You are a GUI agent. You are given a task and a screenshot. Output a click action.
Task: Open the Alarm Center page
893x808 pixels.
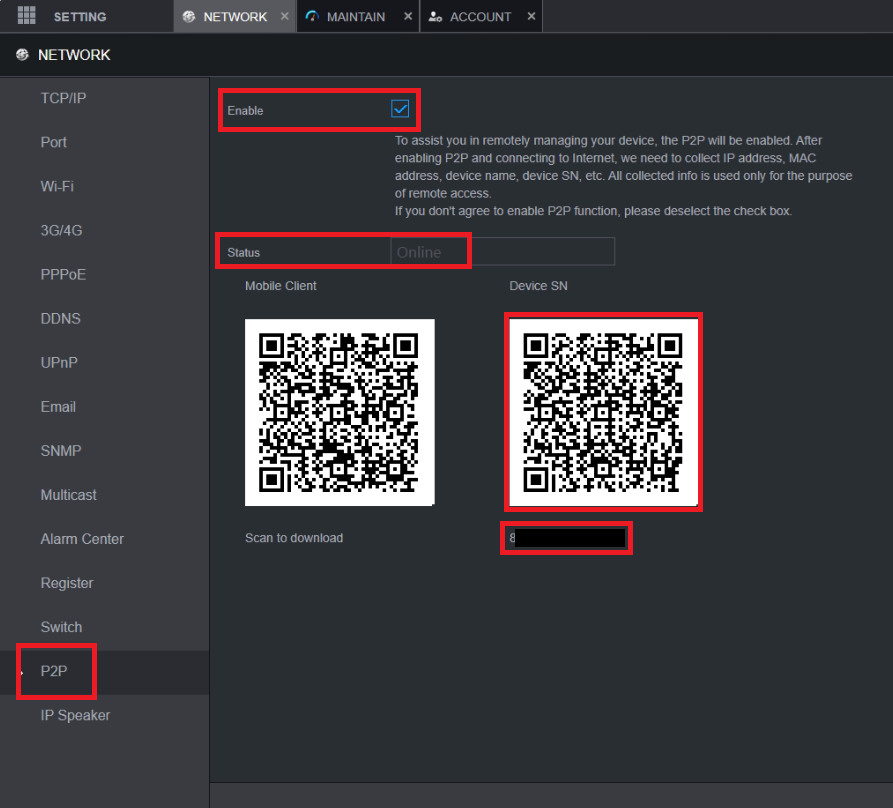[82, 539]
